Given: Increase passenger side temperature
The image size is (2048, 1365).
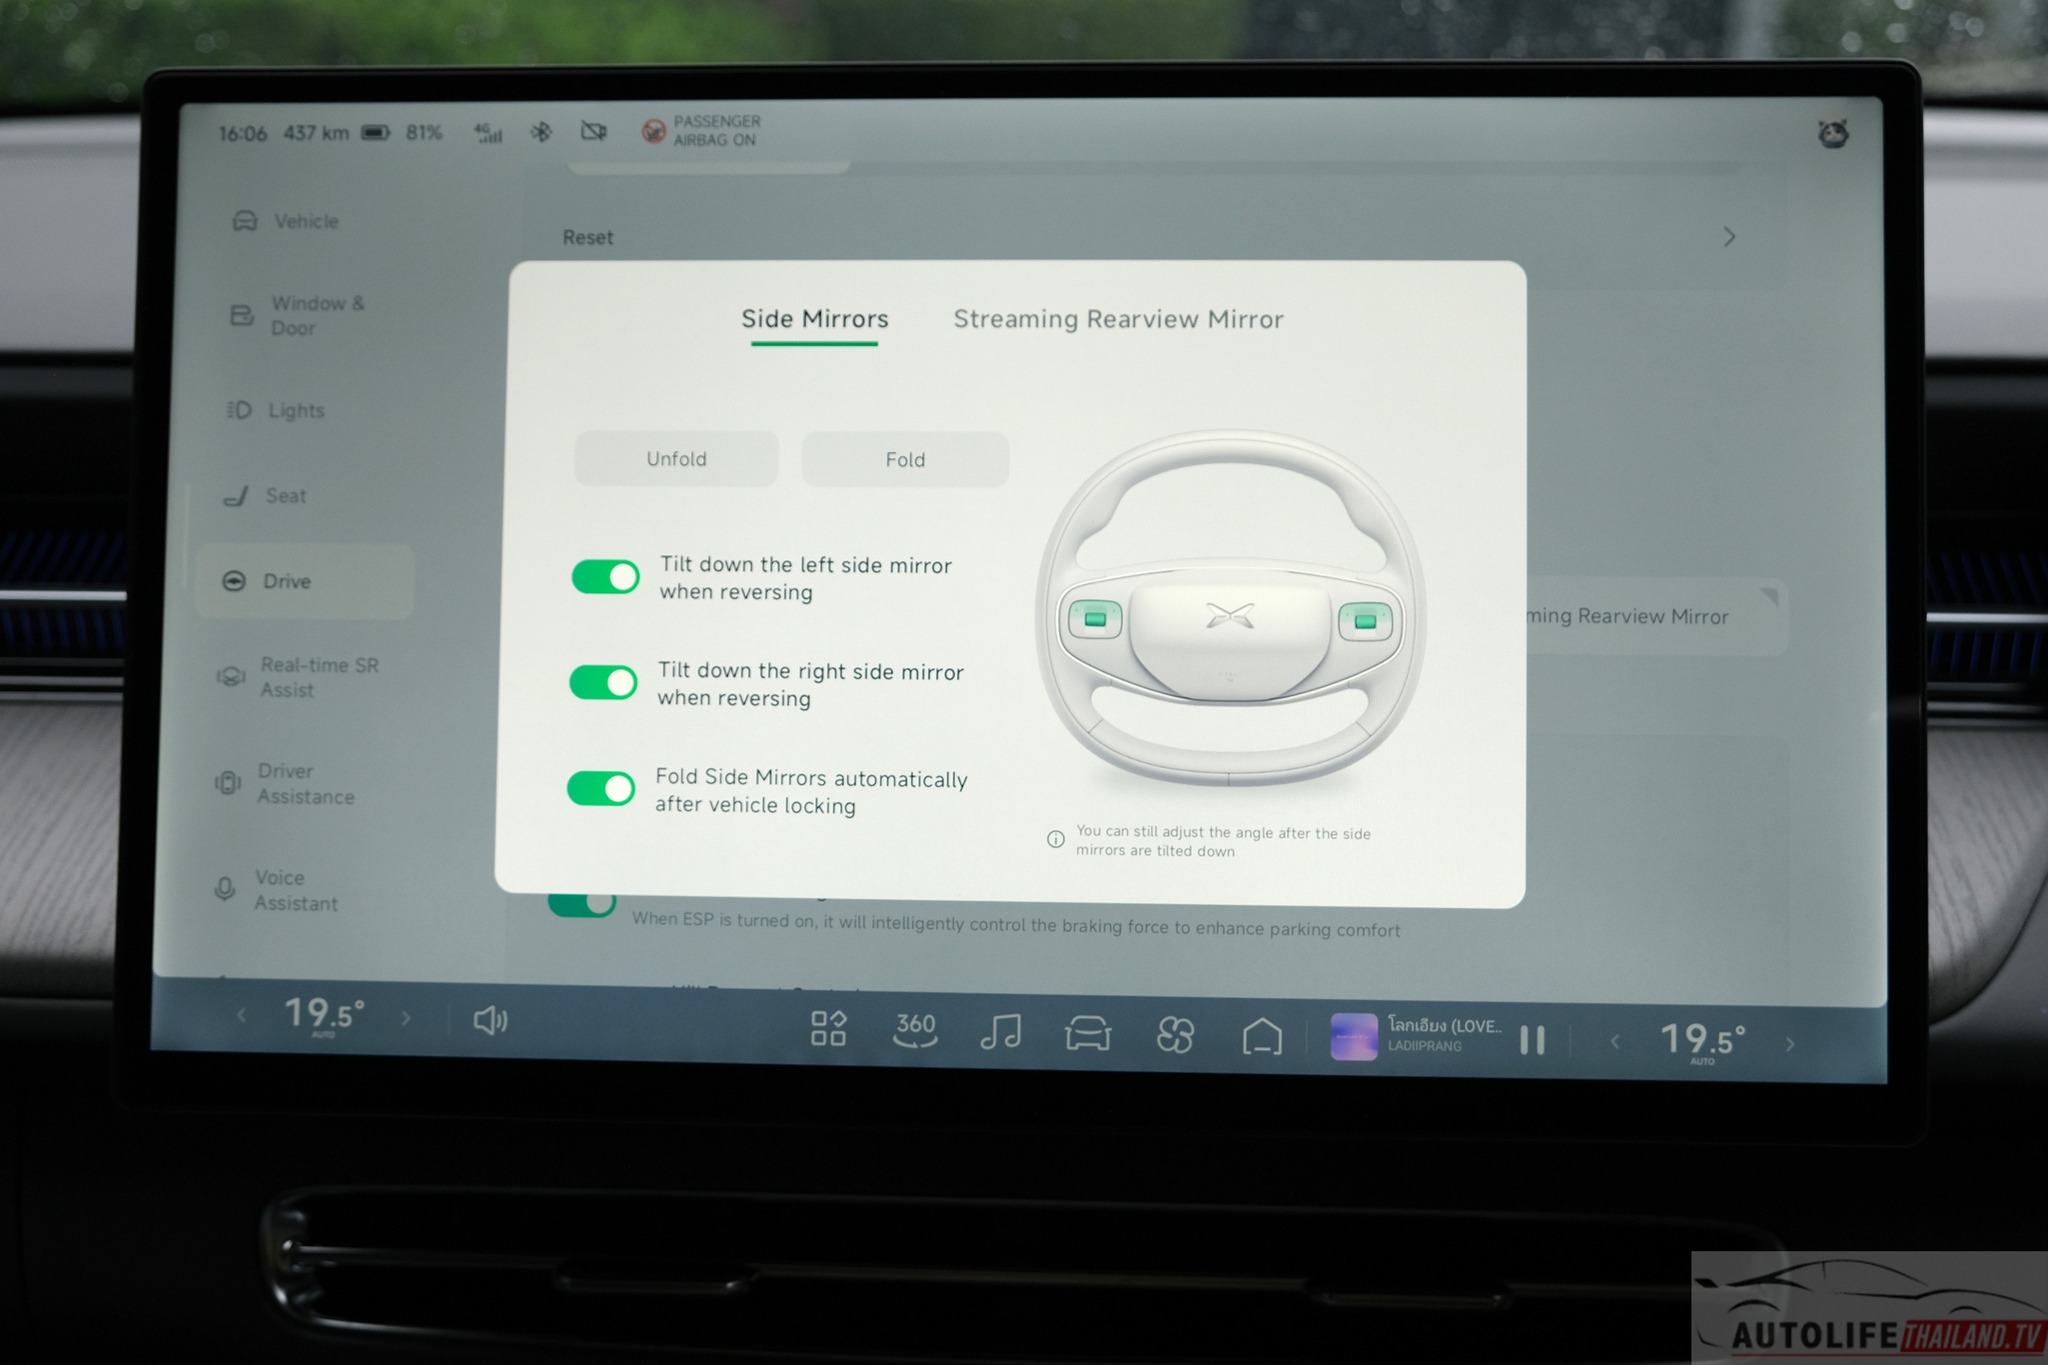Looking at the screenshot, I should (1790, 1044).
